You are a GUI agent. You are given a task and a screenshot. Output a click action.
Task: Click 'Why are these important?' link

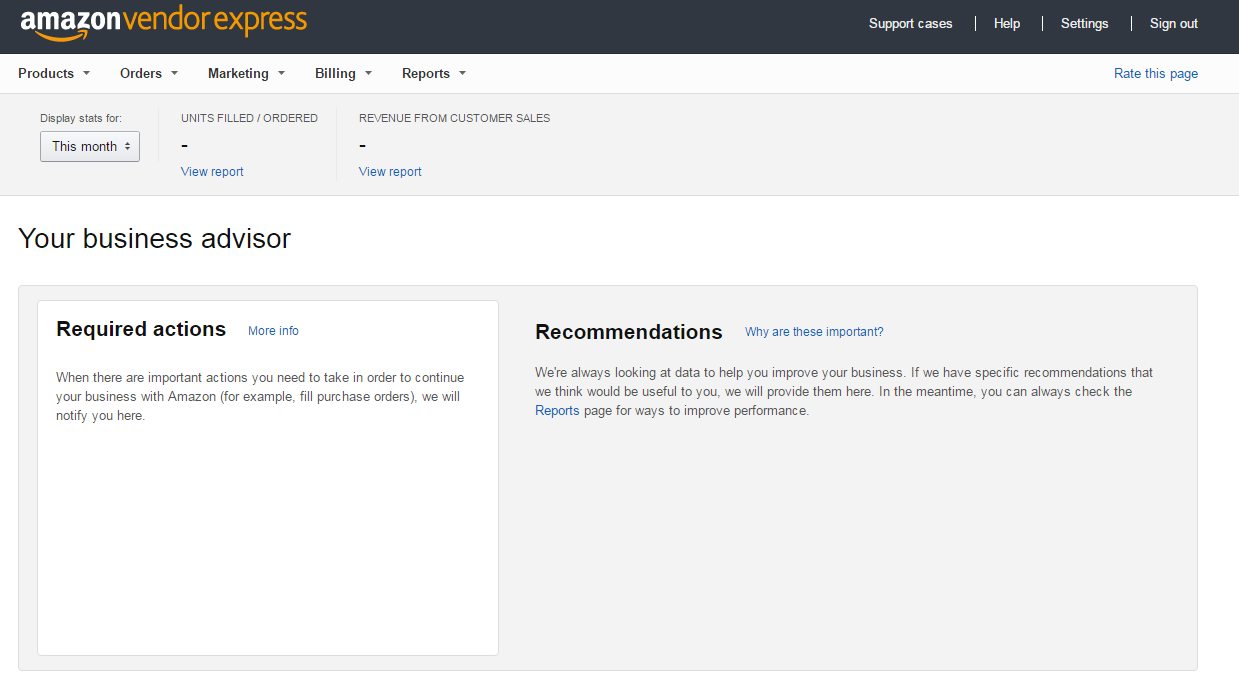click(814, 332)
